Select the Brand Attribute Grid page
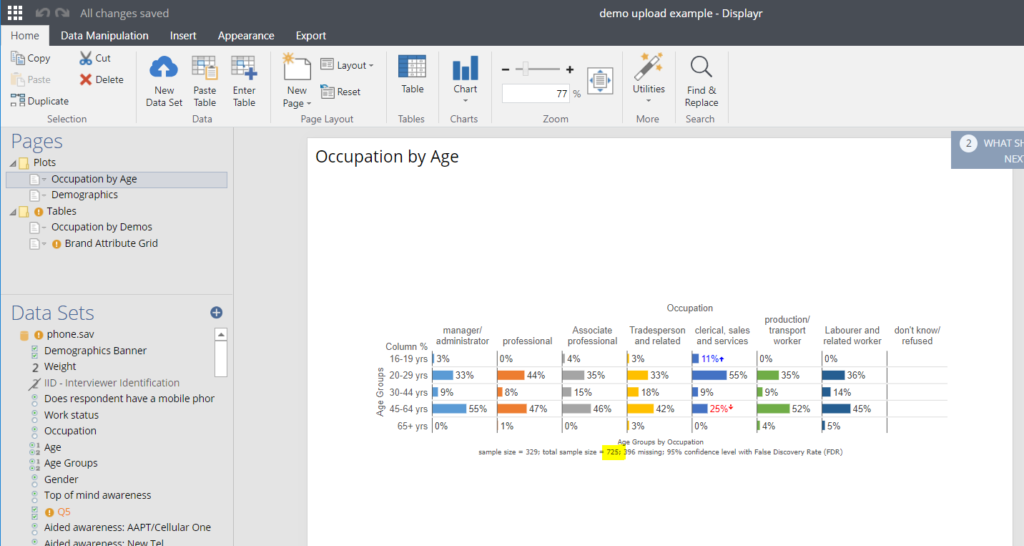This screenshot has width=1024, height=546. pos(111,243)
